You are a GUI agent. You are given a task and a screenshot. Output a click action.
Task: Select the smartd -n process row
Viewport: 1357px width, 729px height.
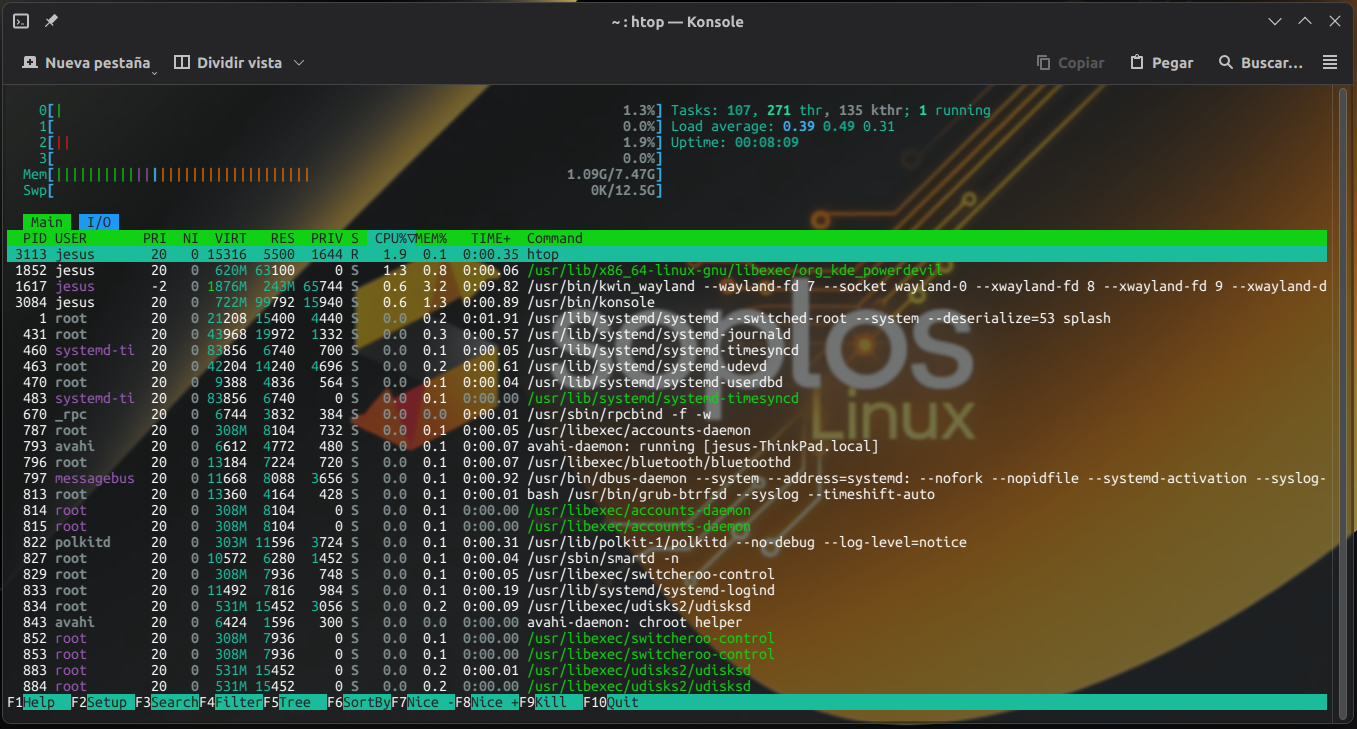(667, 558)
